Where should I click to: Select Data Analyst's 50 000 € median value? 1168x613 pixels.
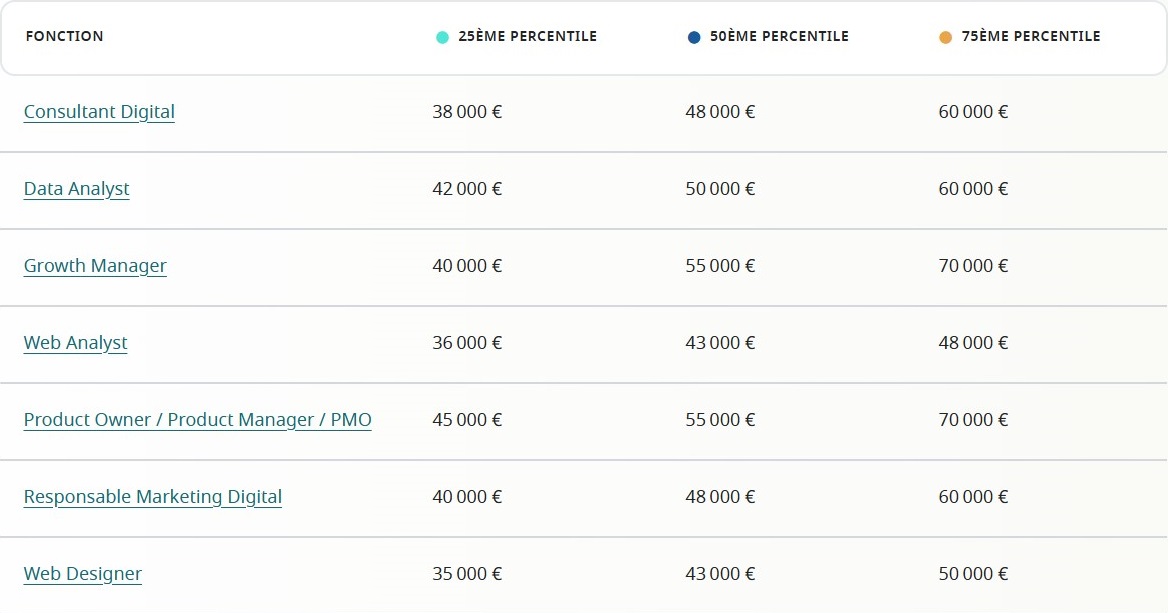pyautogui.click(x=720, y=189)
